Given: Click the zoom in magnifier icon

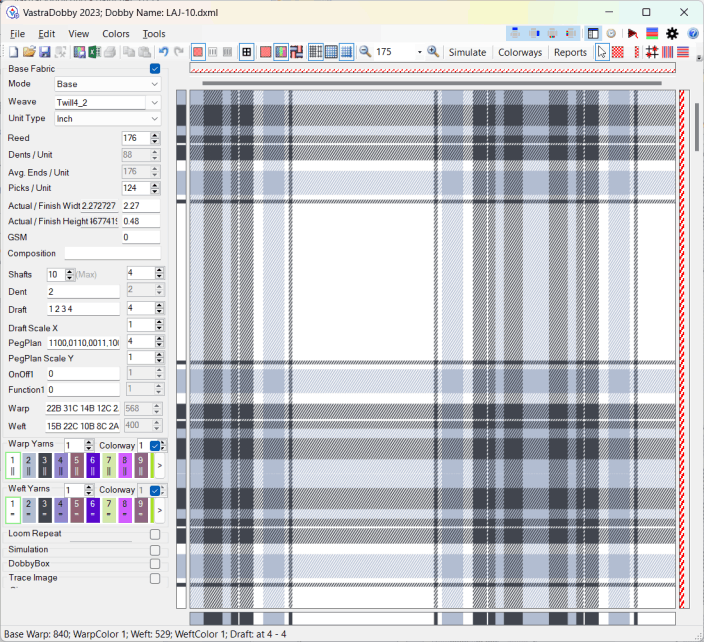Looking at the screenshot, I should 433,52.
